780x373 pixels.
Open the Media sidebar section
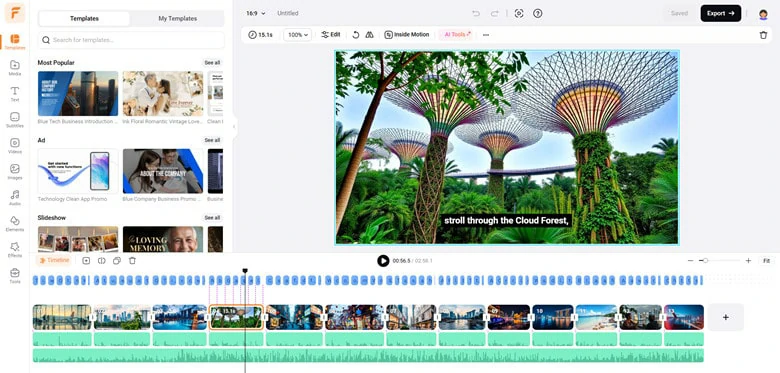tap(14, 68)
